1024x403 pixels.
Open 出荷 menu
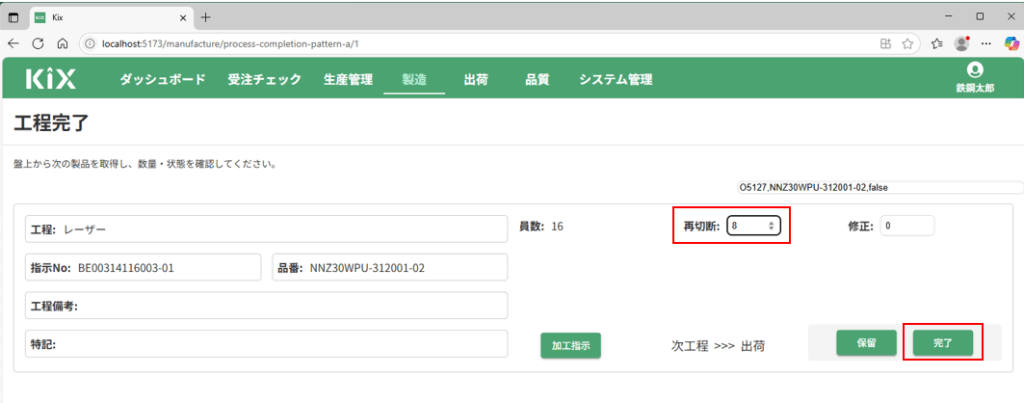click(476, 80)
